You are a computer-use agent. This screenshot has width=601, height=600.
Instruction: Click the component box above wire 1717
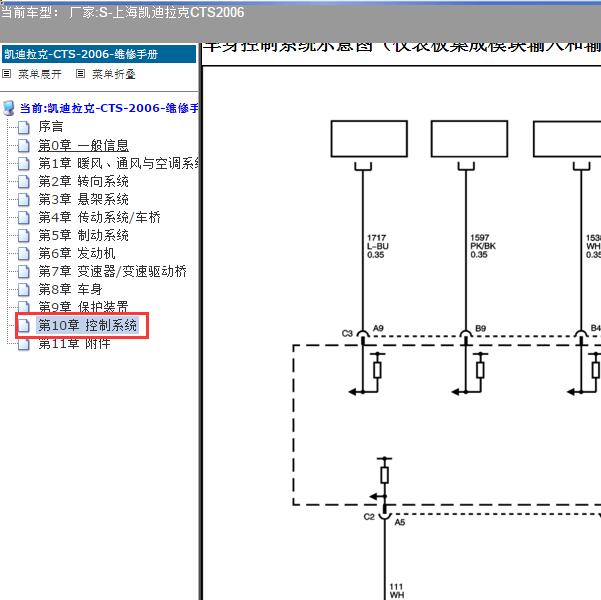coord(369,139)
